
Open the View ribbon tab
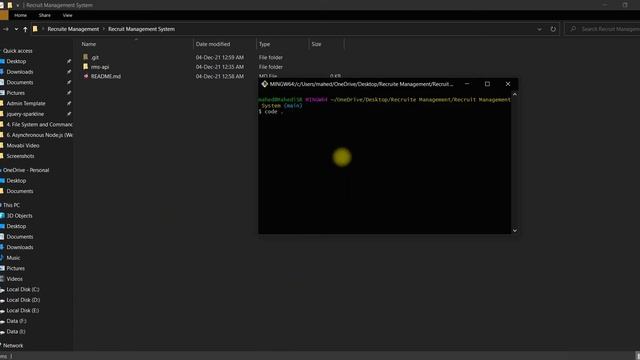(67, 16)
